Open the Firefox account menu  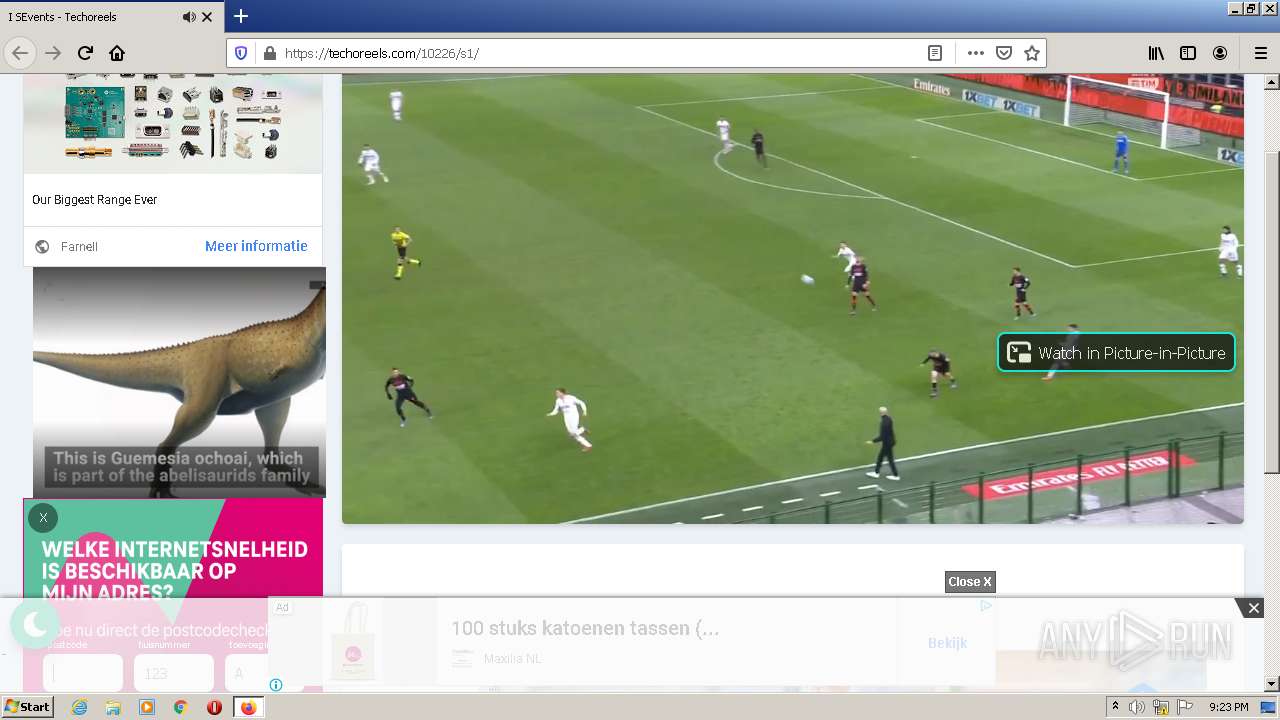click(1220, 53)
